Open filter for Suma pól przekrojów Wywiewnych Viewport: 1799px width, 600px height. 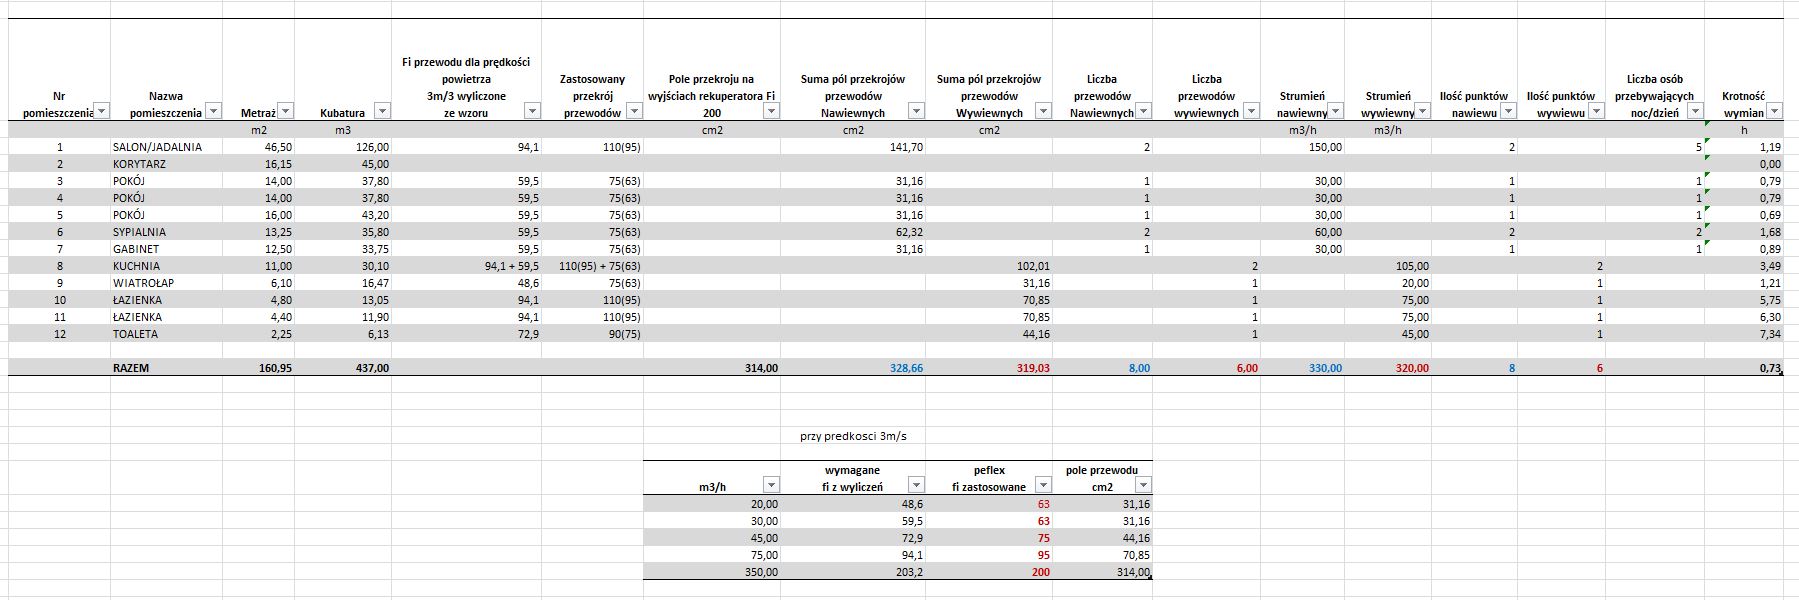pos(1043,111)
